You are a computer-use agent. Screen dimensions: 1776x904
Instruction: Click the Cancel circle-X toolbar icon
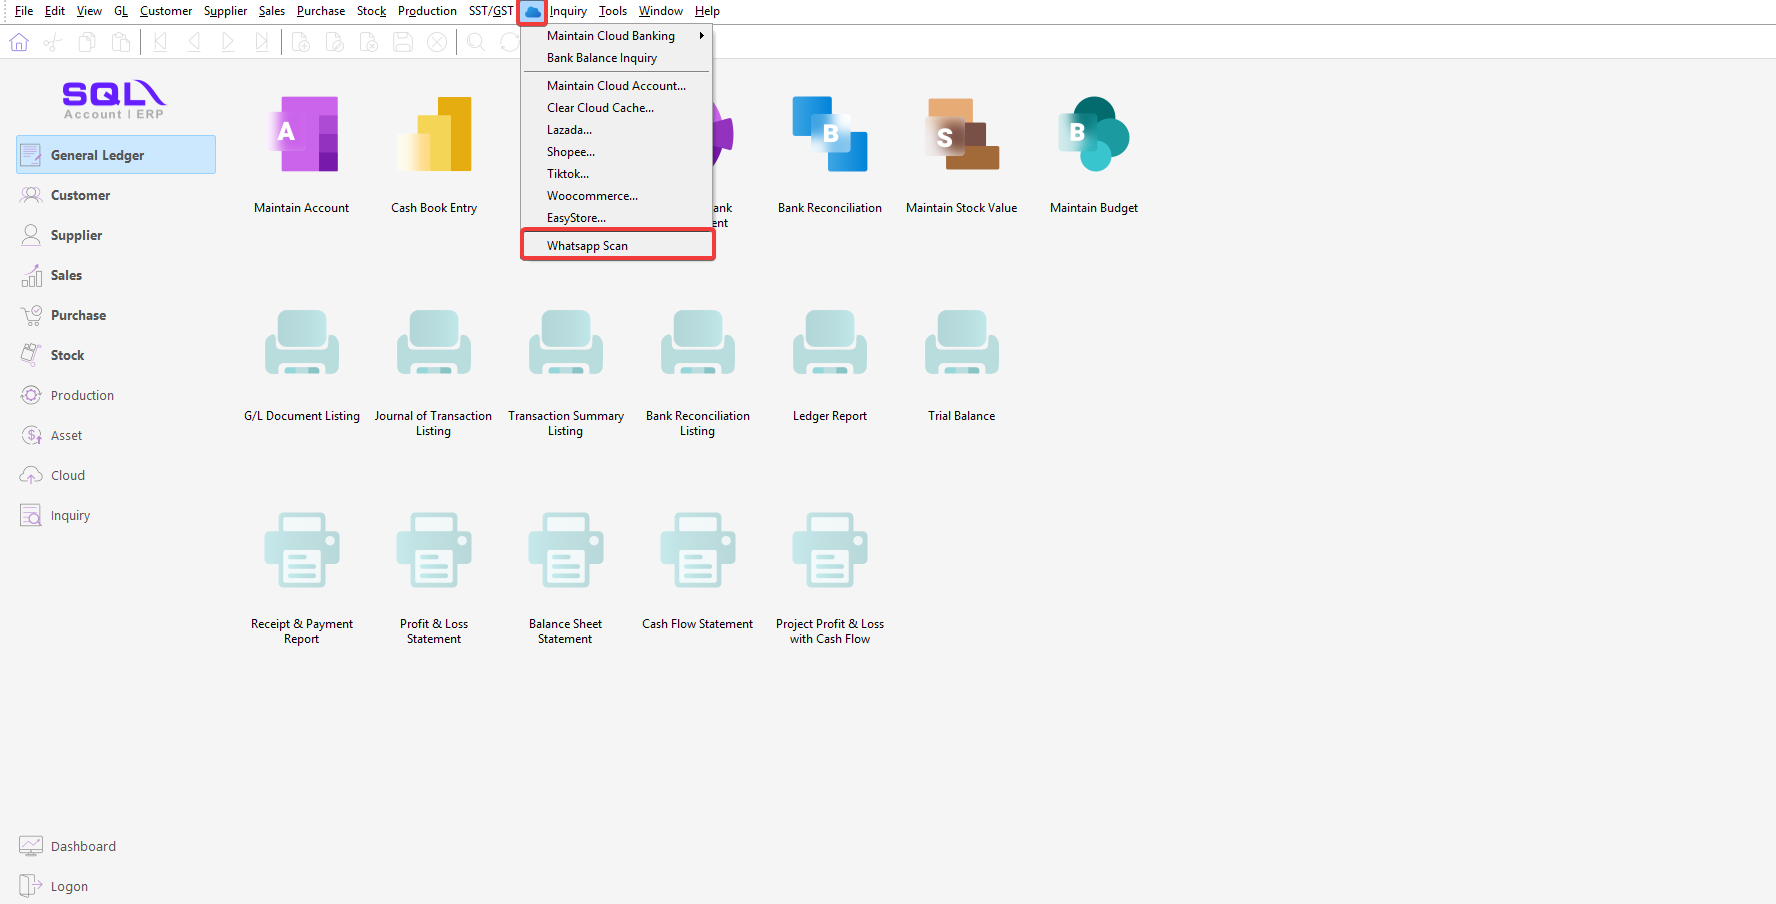pyautogui.click(x=437, y=42)
